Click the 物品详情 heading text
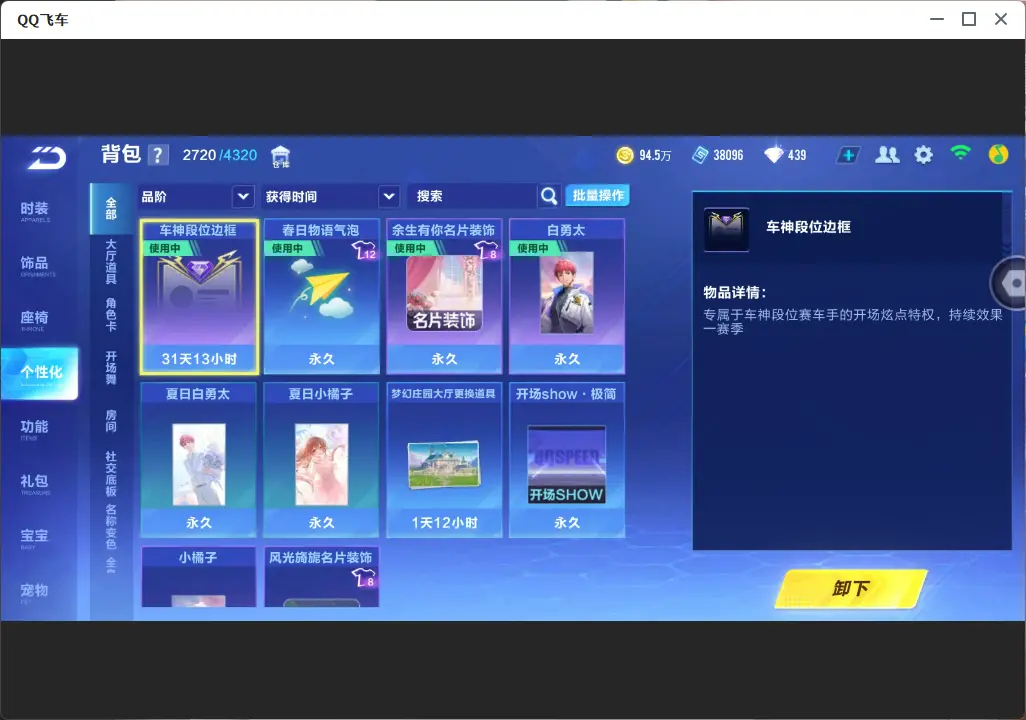1026x720 pixels. (735, 293)
